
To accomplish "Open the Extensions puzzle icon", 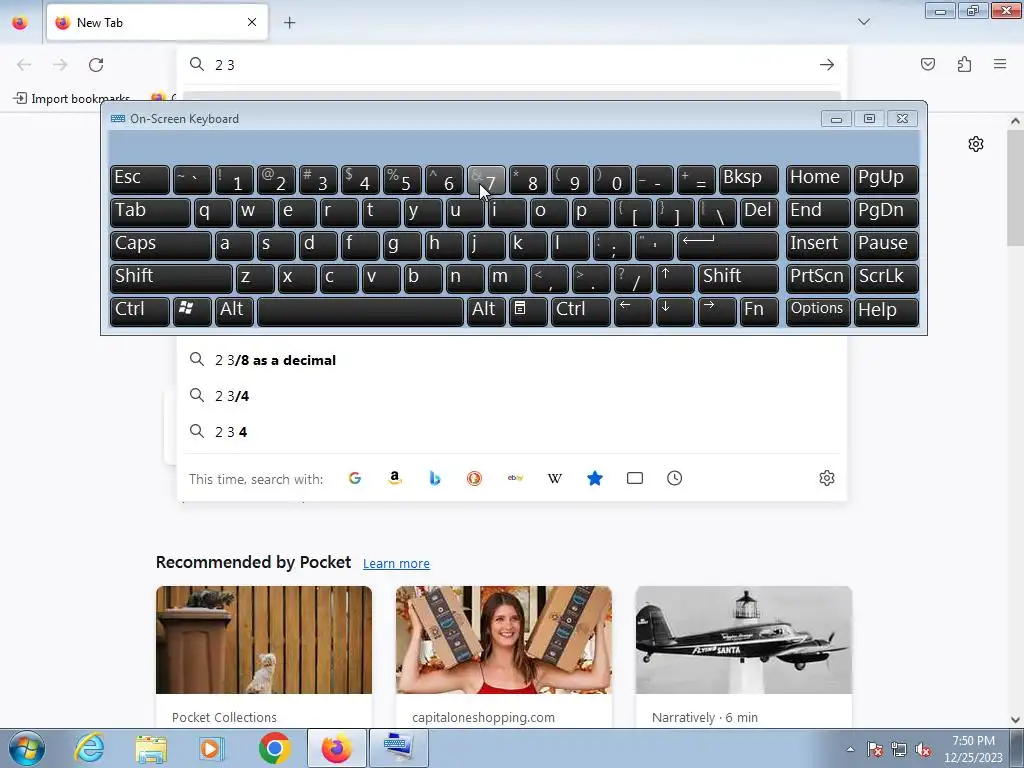I will [x=964, y=64].
